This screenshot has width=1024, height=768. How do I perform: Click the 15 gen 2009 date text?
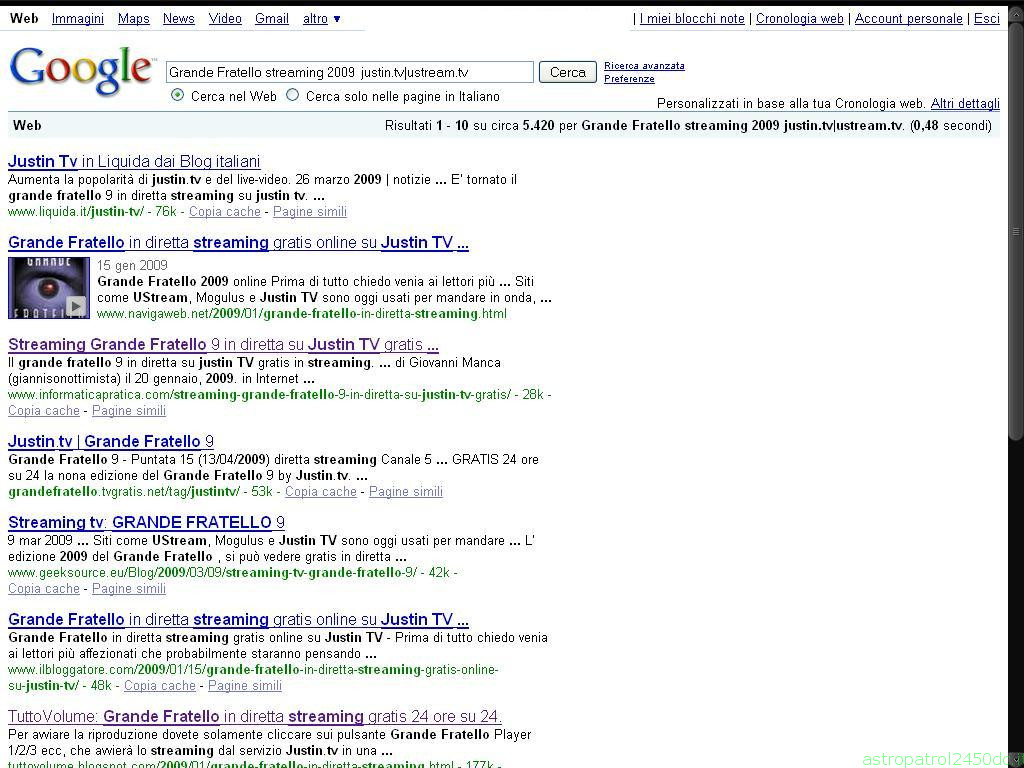(132, 265)
